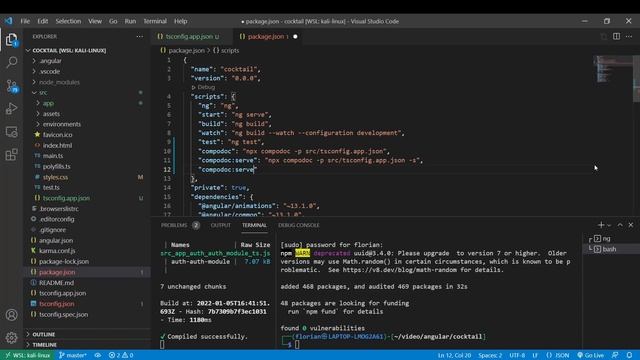Screen dimensions: 640x360
Task: Switch to the tsconfig.app.json editor tab
Action: click(189, 36)
